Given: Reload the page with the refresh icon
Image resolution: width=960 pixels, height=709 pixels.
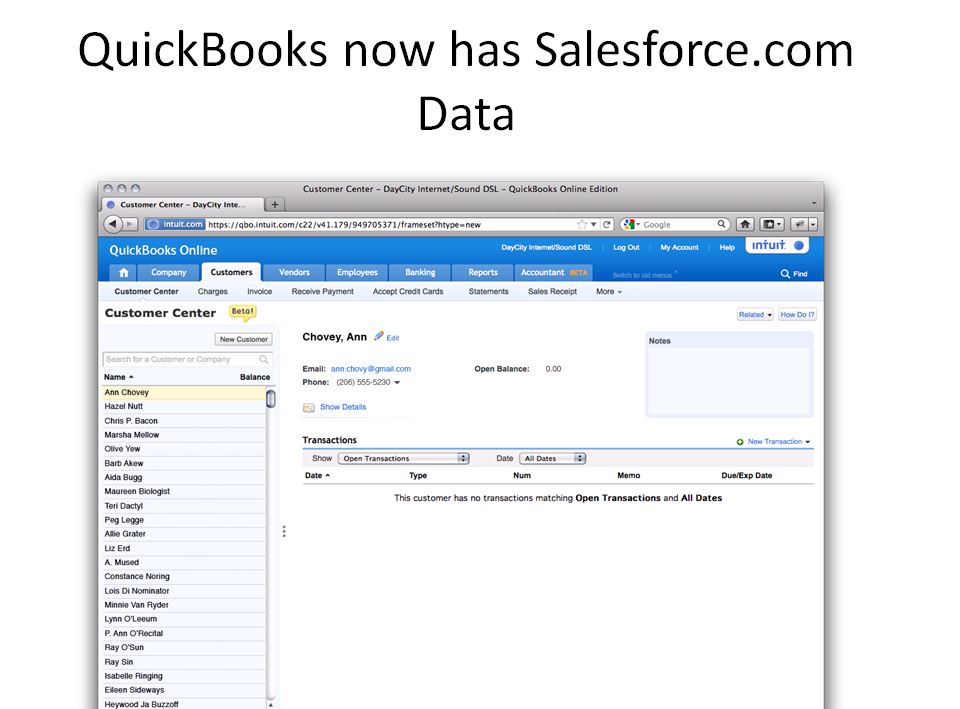Looking at the screenshot, I should 606,225.
